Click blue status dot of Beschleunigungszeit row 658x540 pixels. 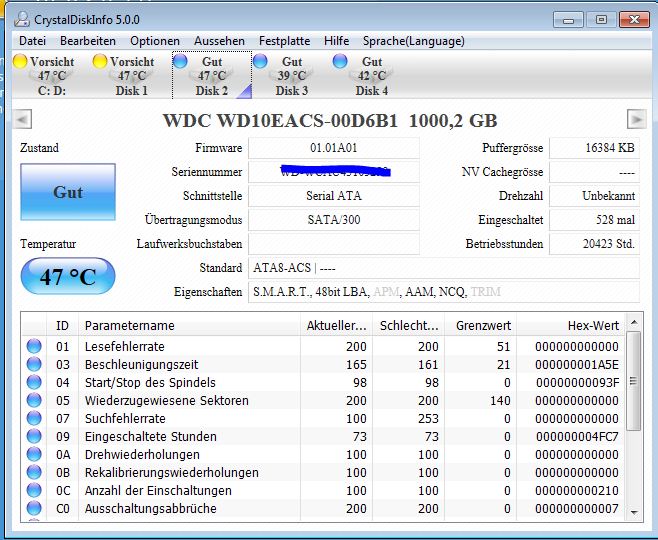(x=34, y=364)
